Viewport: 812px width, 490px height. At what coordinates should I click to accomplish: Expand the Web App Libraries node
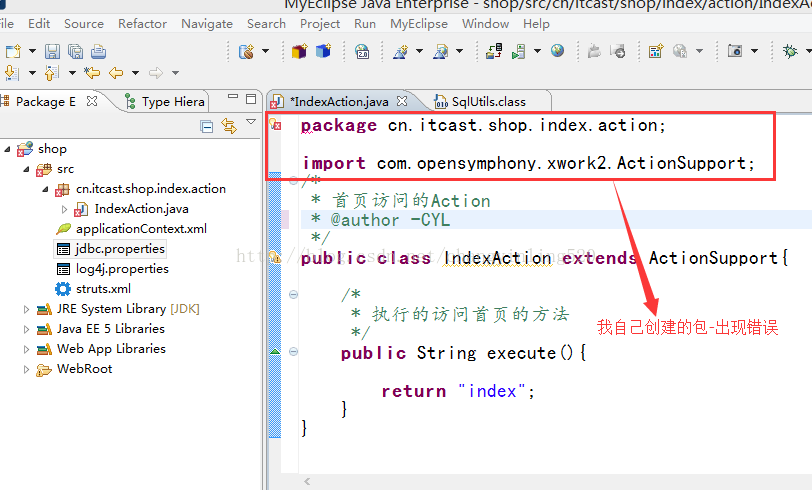(x=26, y=350)
